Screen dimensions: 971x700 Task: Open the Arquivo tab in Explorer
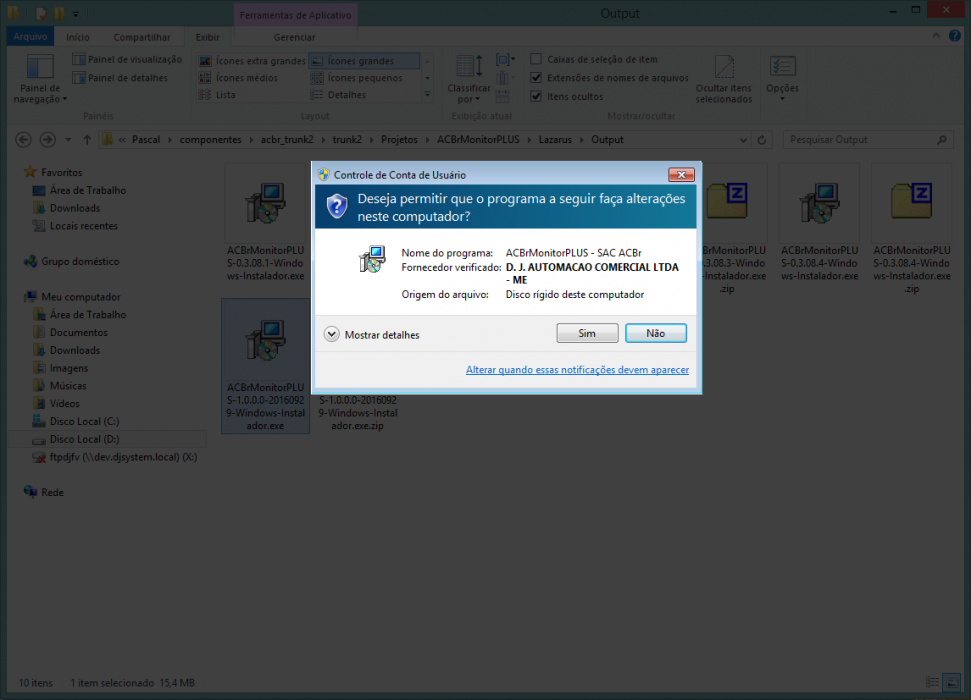[30, 37]
